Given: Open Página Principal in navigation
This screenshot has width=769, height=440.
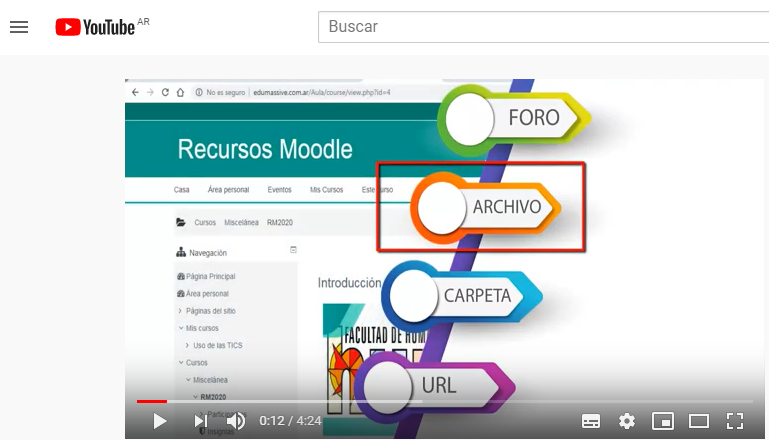Looking at the screenshot, I should (x=211, y=276).
